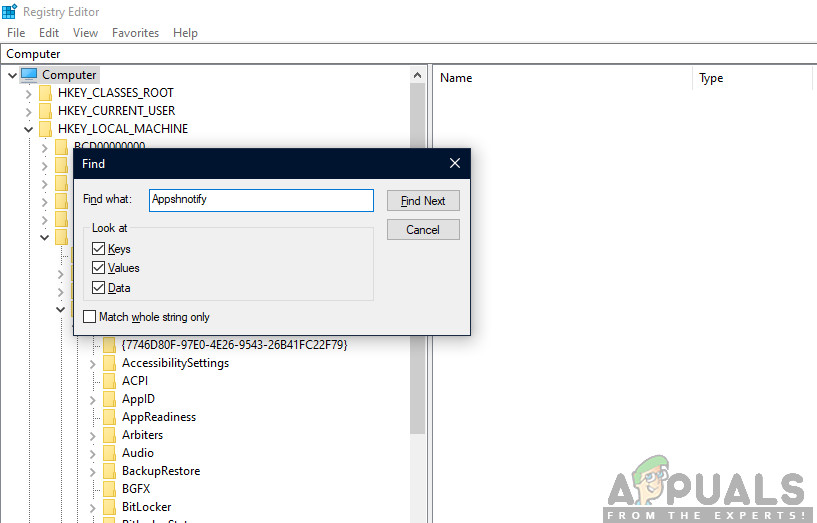Uncheck the Keys checkbox
The width and height of the screenshot is (817, 523).
[x=98, y=248]
